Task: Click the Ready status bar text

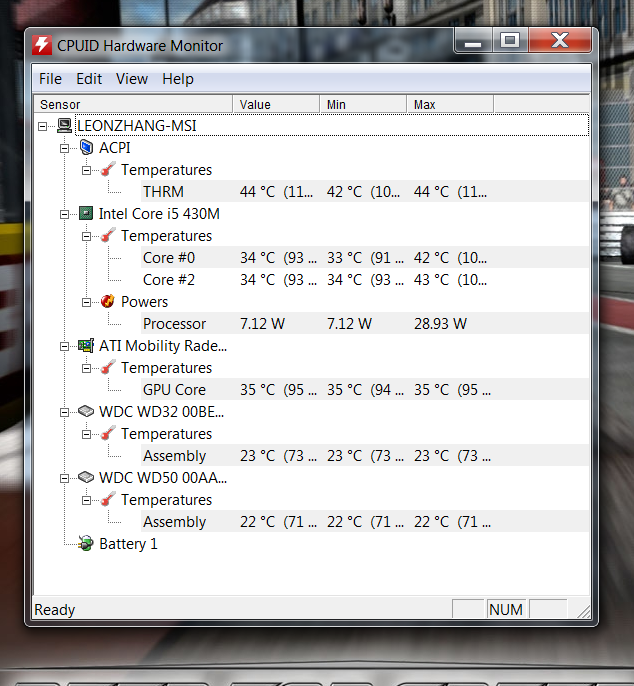Action: coord(55,609)
